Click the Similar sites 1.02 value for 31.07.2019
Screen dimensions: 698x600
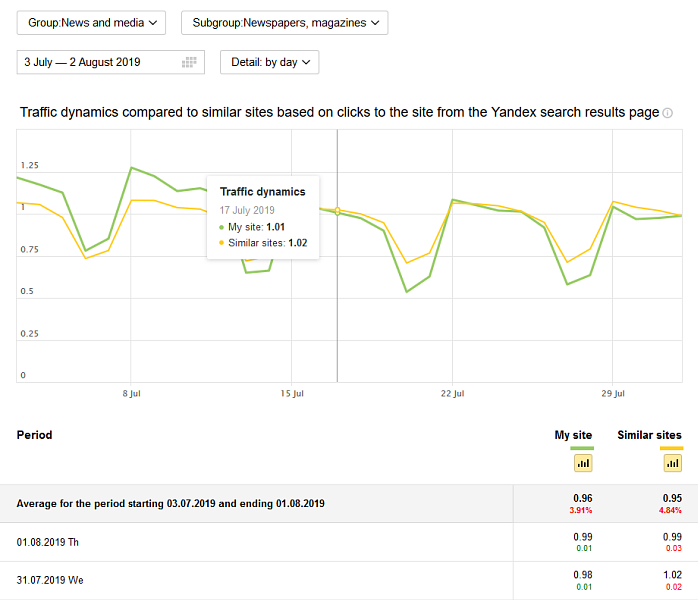tap(673, 575)
